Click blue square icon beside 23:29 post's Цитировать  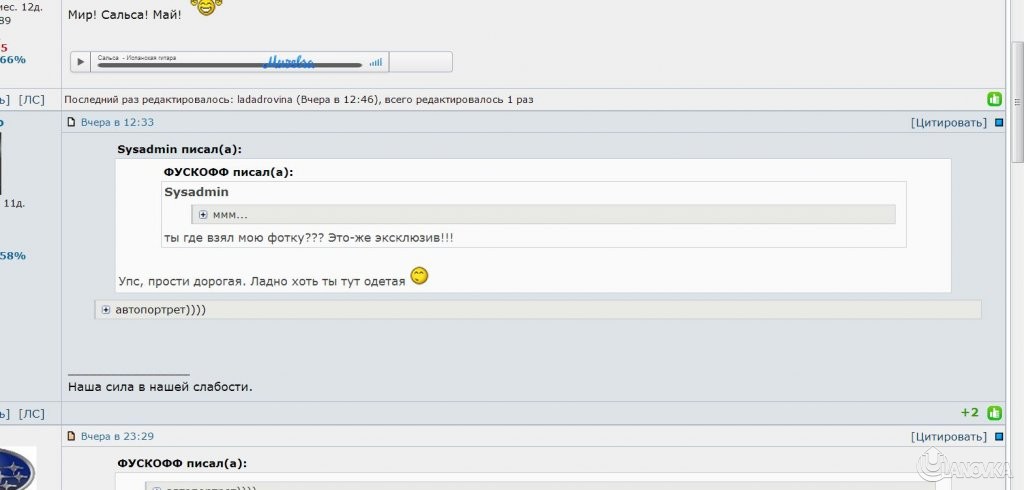pyautogui.click(x=999, y=436)
